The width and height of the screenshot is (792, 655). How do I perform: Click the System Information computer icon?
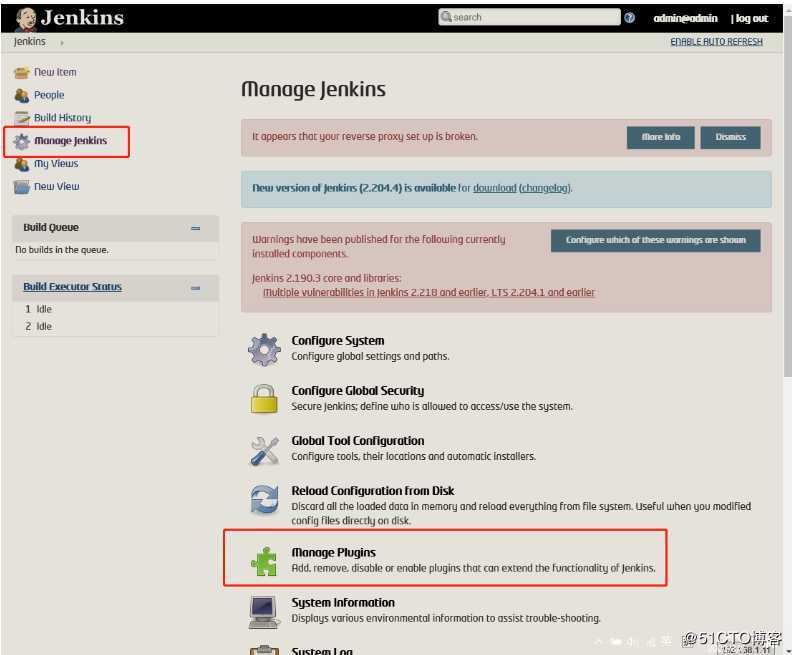coord(264,612)
